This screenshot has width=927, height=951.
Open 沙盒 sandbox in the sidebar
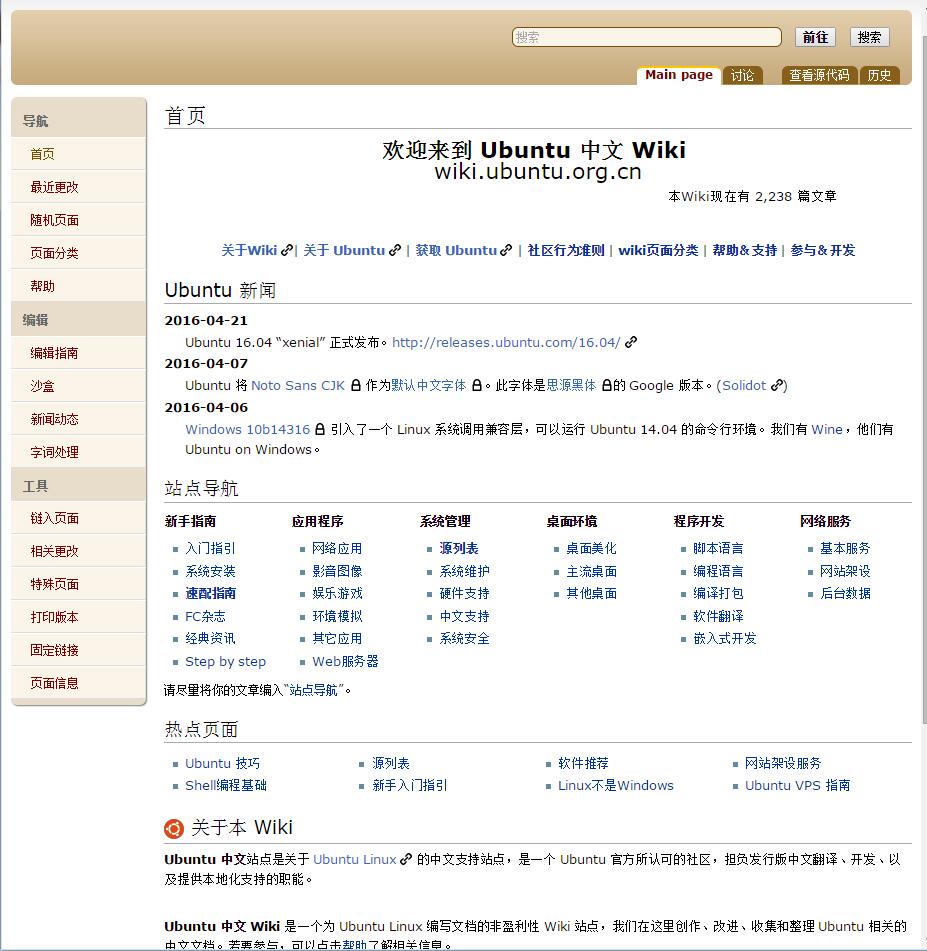pyautogui.click(x=42, y=386)
